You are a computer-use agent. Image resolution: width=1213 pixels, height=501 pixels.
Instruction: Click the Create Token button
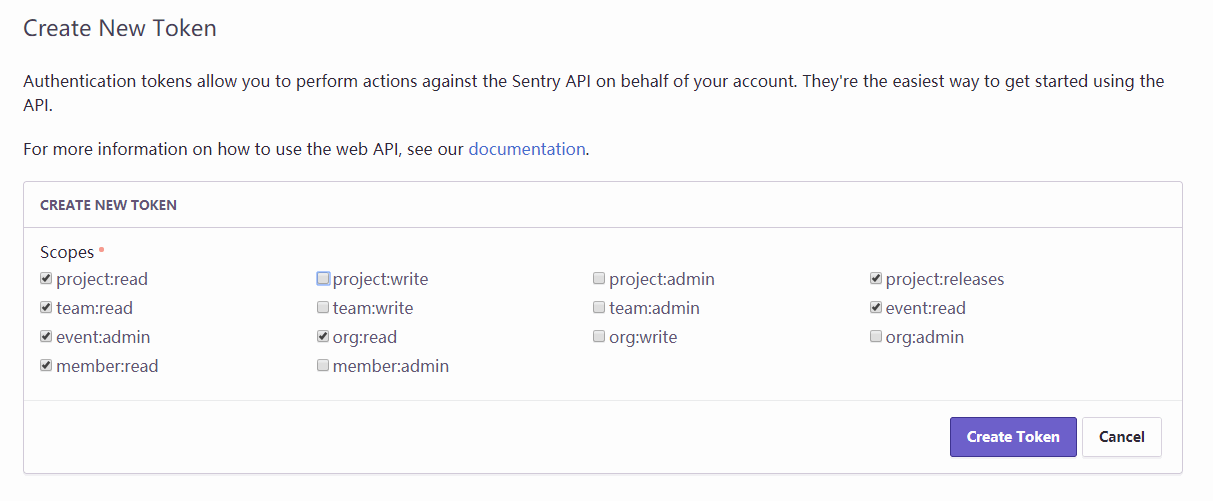(x=1012, y=437)
